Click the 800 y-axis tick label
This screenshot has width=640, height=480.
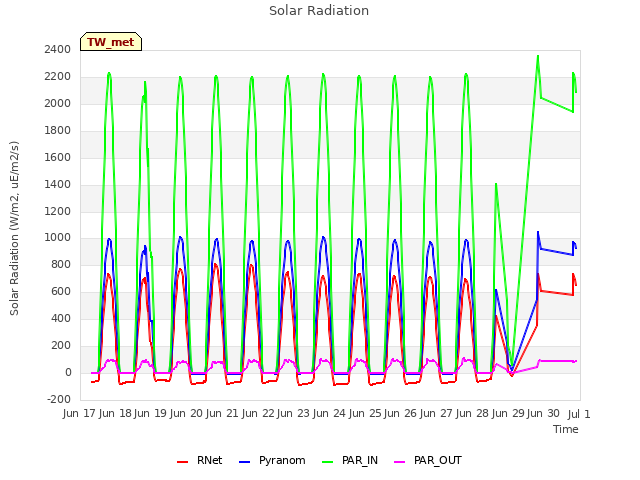[61, 264]
